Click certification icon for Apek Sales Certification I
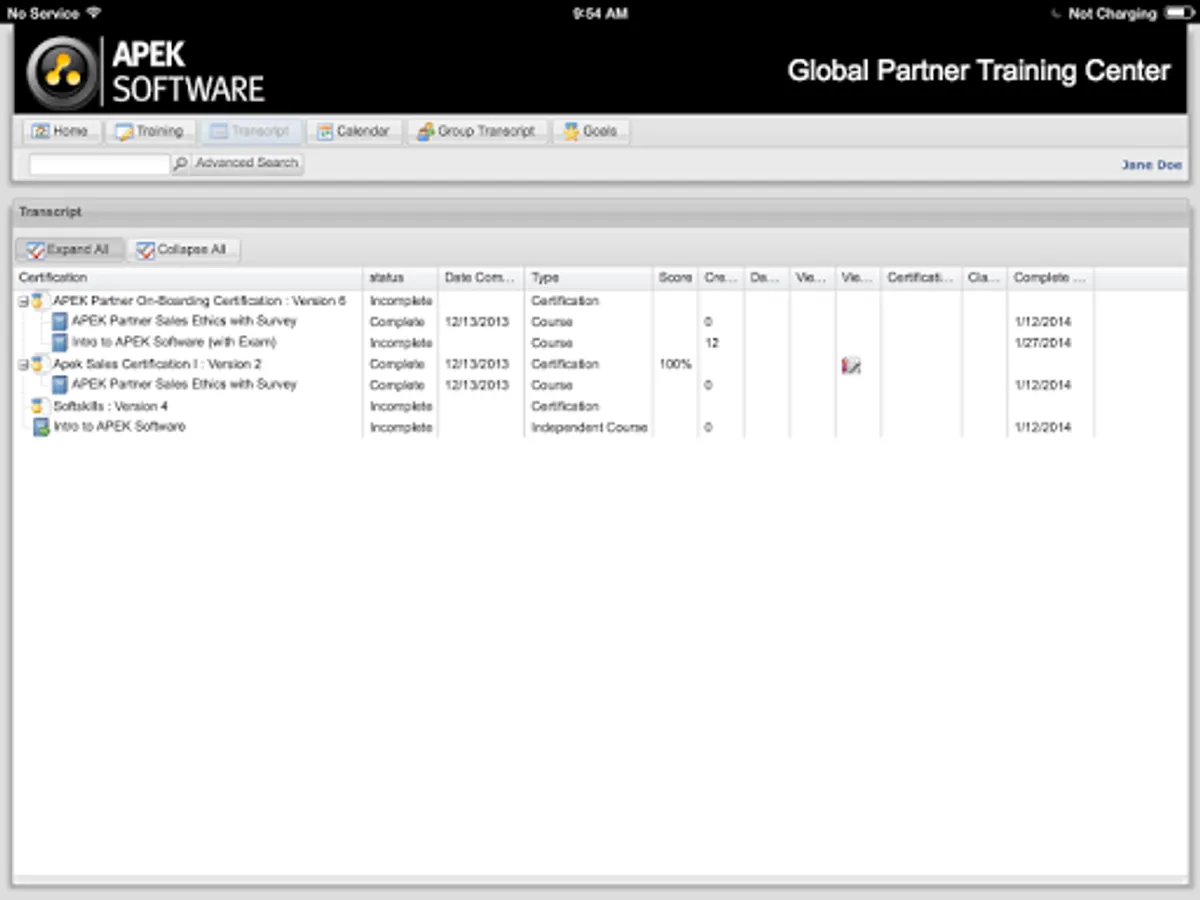Screen dimensions: 1200x900 coord(38,364)
